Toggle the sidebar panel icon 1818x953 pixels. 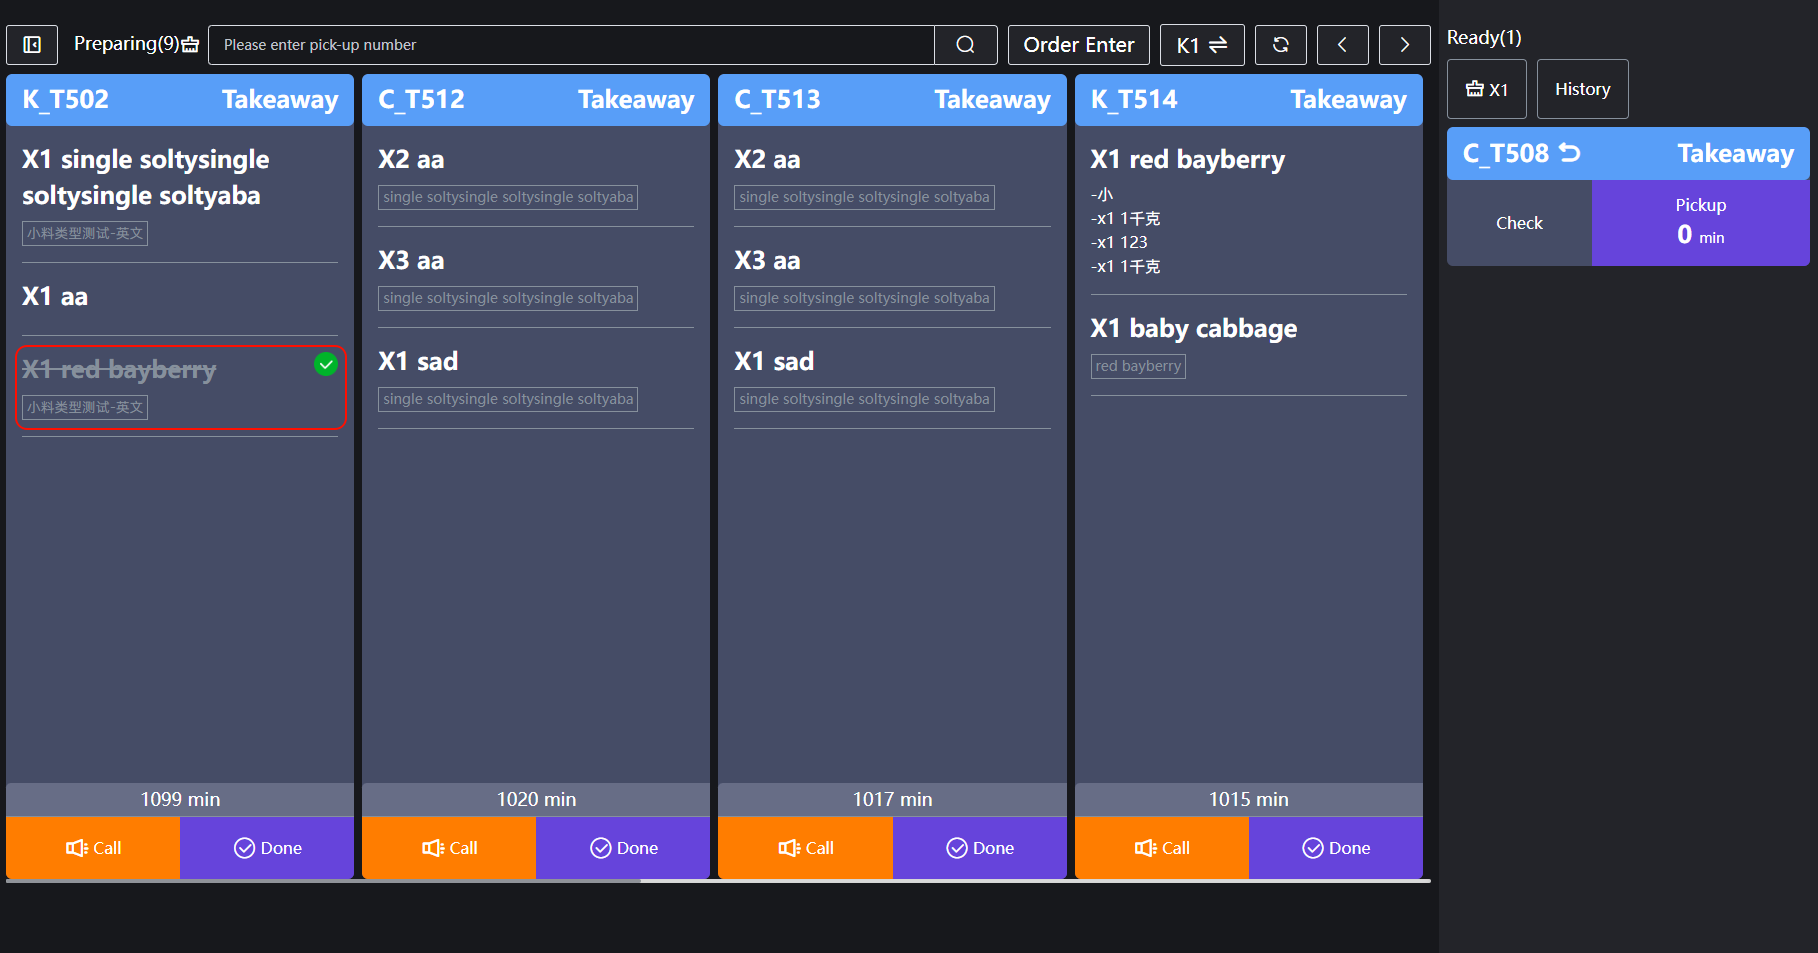[x=32, y=45]
